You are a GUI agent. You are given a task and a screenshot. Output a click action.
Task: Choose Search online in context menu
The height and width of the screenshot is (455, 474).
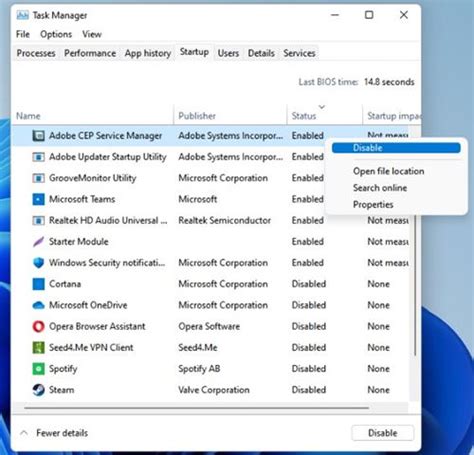[380, 188]
